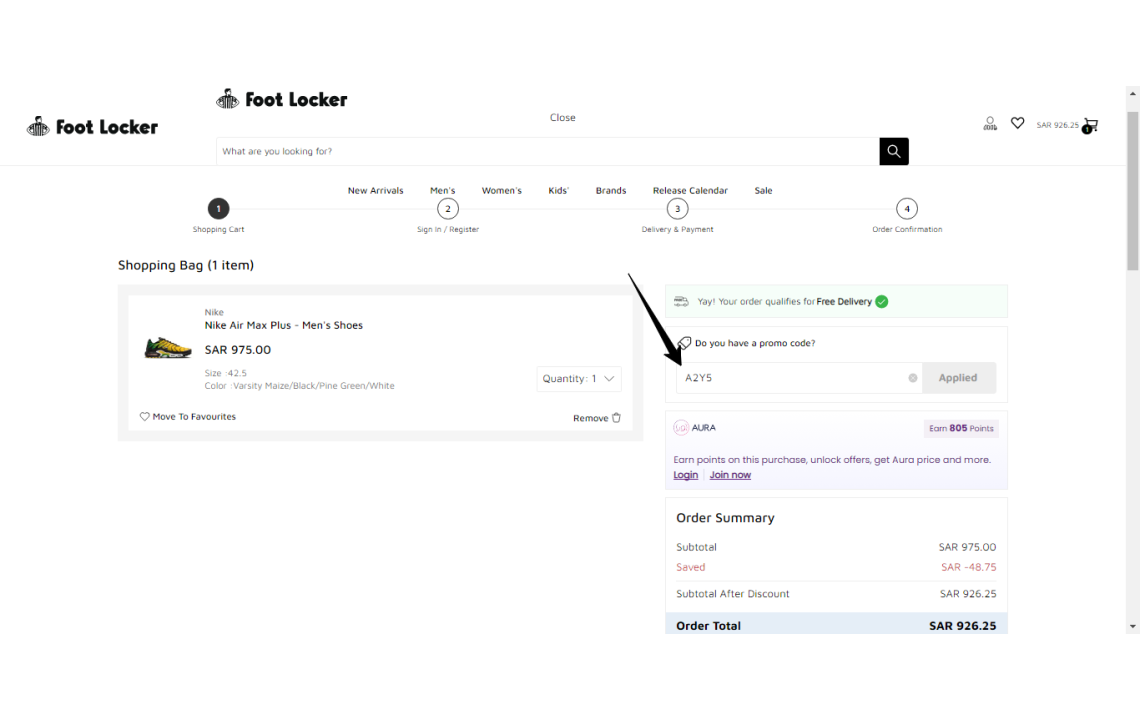Click the 'Shopping Cart' step label

point(218,229)
